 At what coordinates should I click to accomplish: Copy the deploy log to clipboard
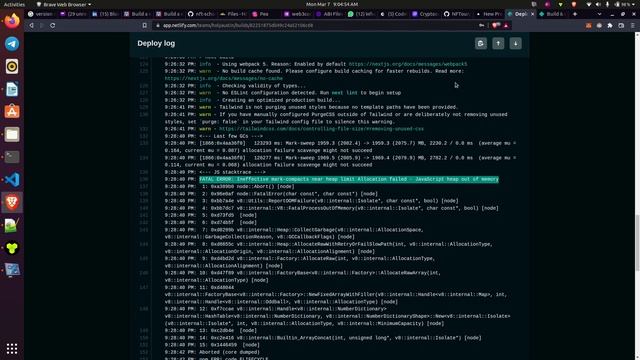(480, 43)
